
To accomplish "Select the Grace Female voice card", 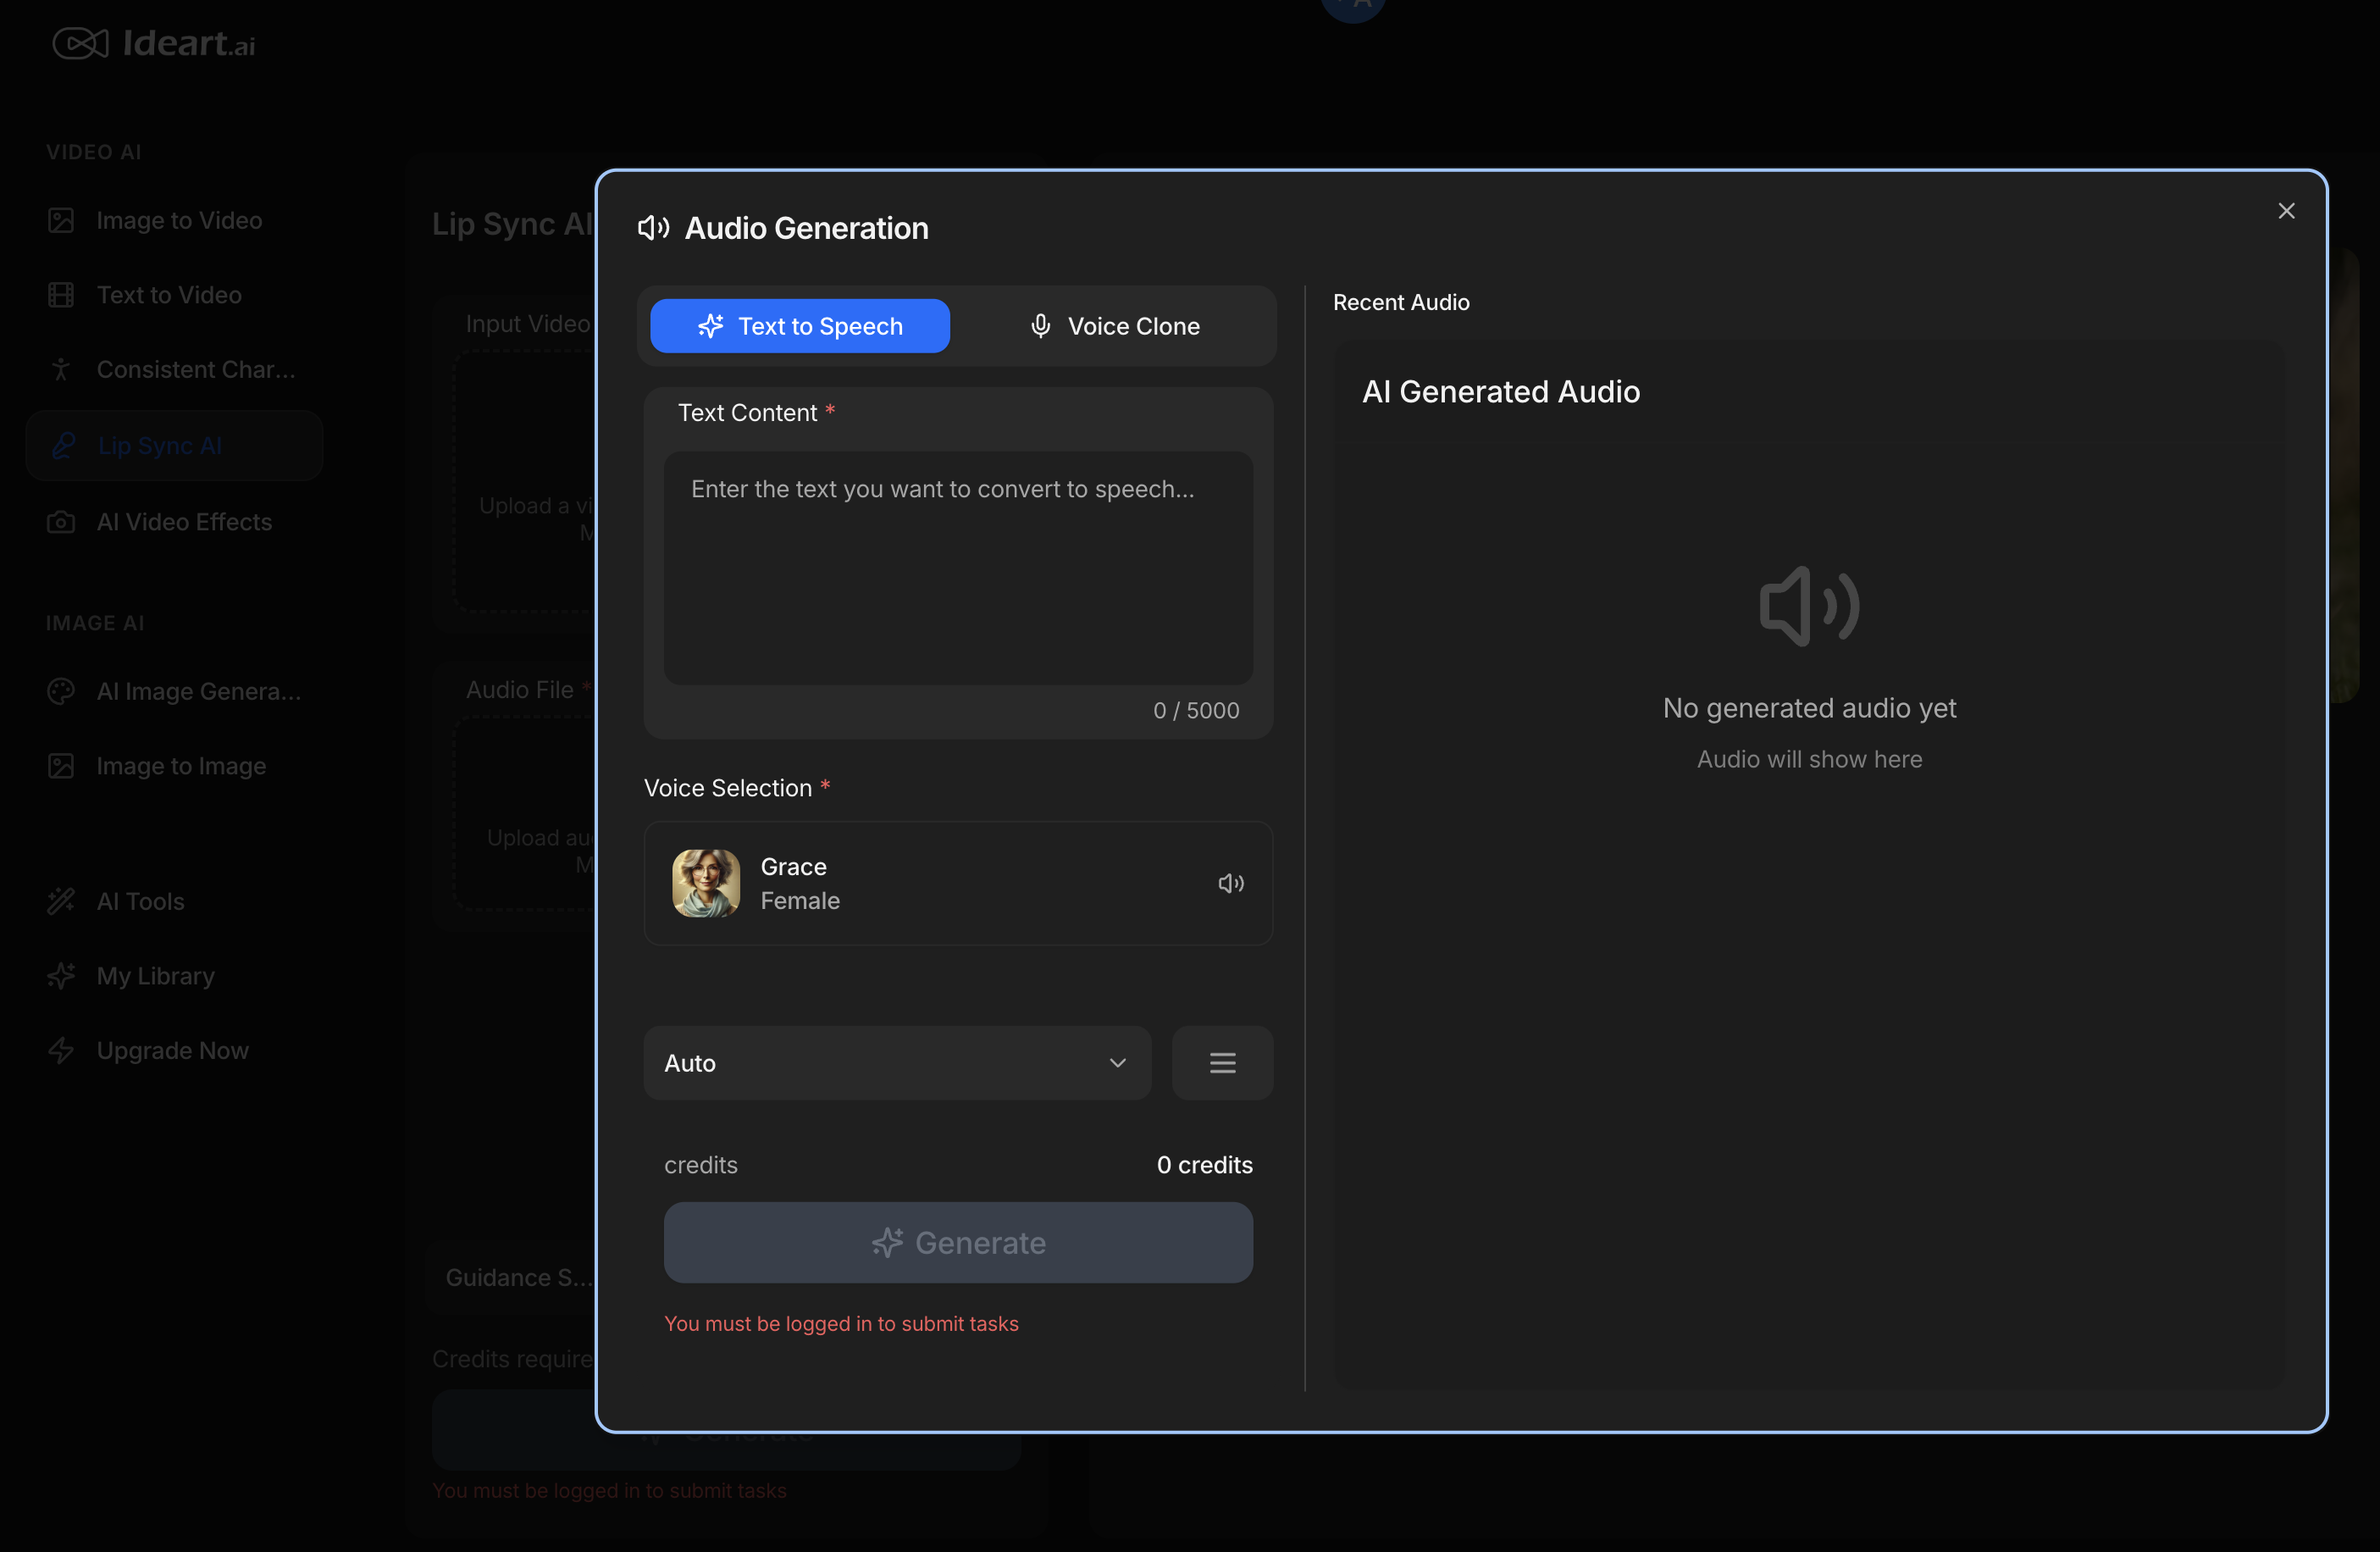I will (x=958, y=884).
